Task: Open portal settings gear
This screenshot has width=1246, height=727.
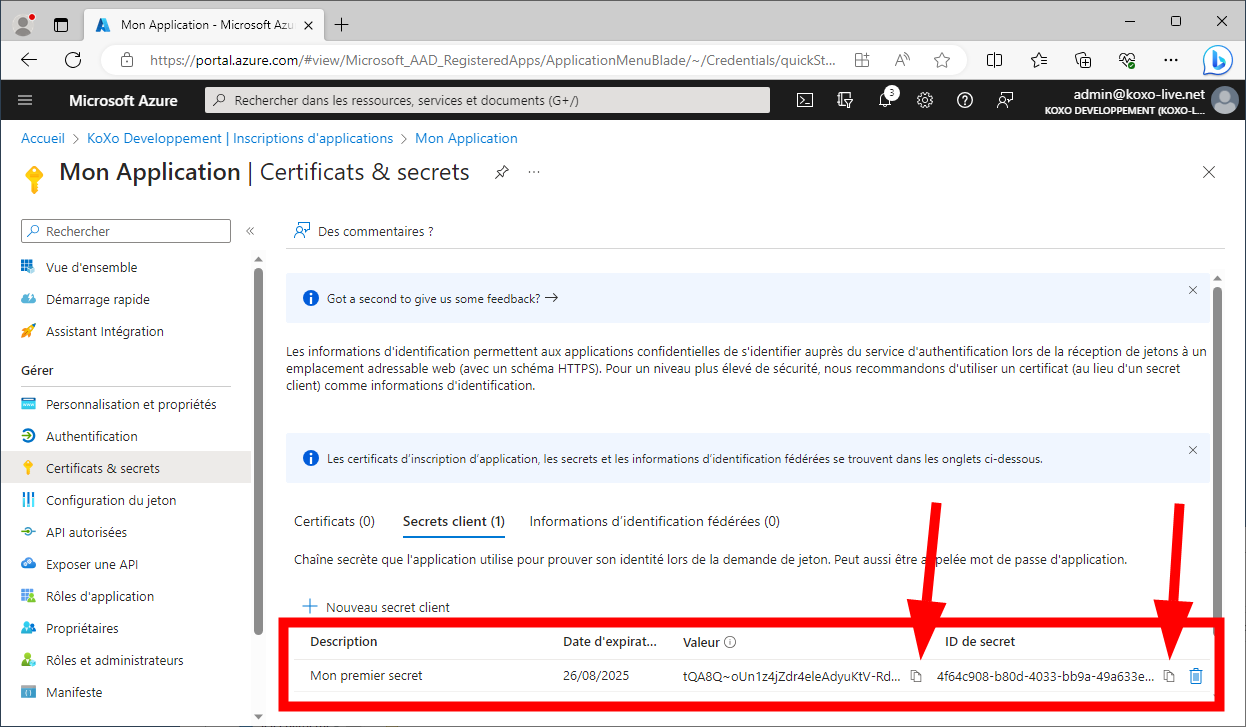Action: (x=925, y=100)
